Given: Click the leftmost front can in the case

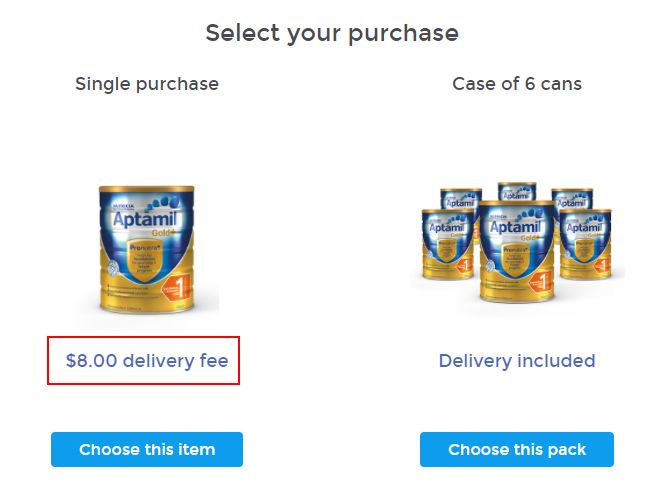Looking at the screenshot, I should 446,245.
